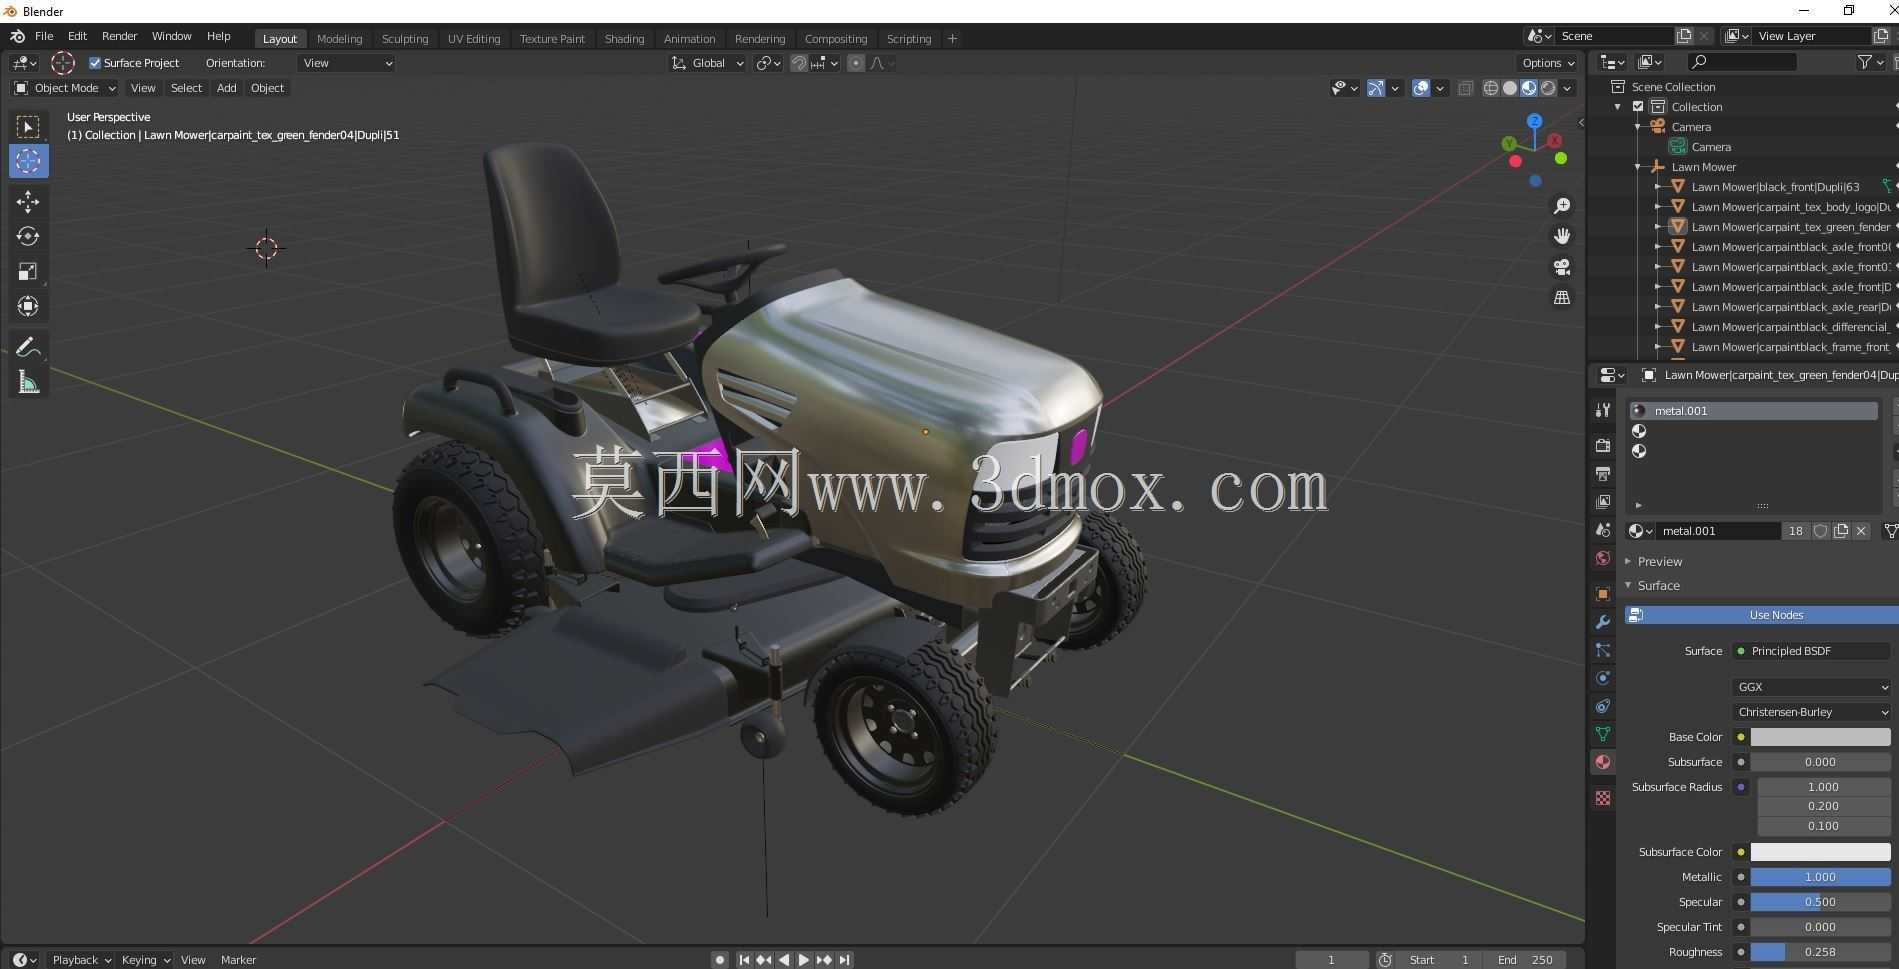Switch to the Modeling workspace tab
Screen dimensions: 1899x969
[x=339, y=39]
